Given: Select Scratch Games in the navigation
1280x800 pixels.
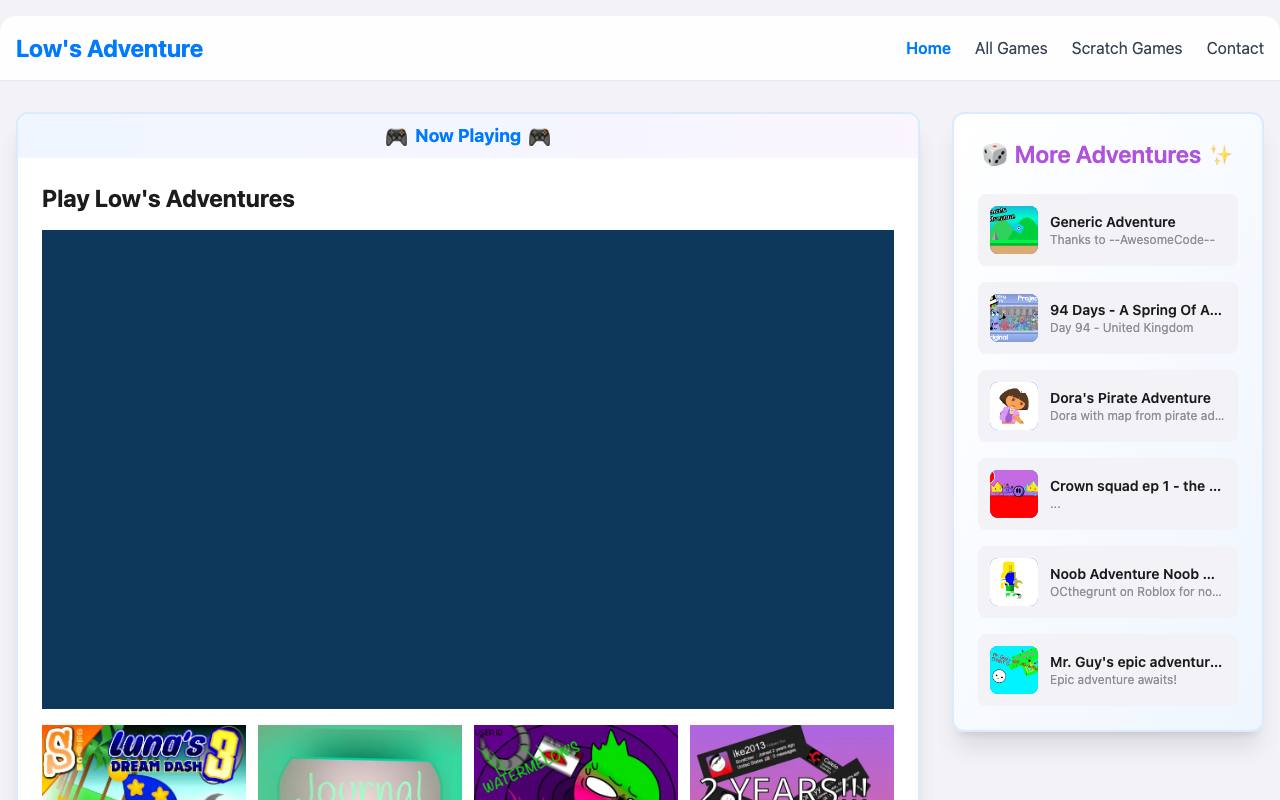Looking at the screenshot, I should pos(1126,48).
